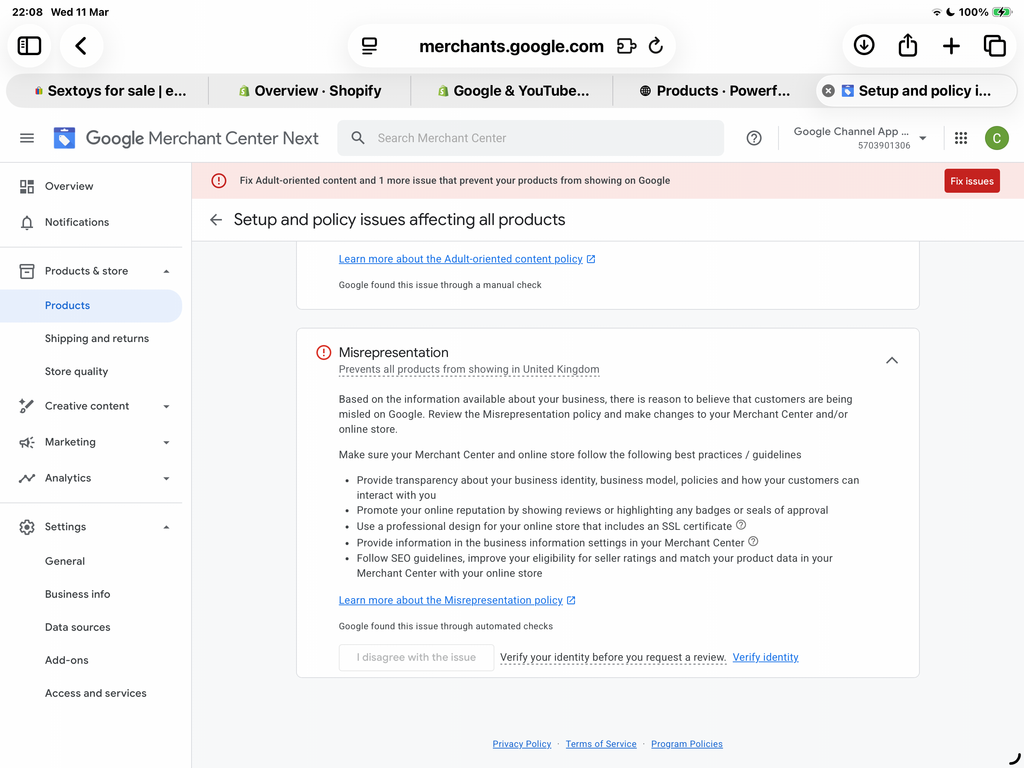
Task: Click Prevents all products from showing text
Action: click(469, 370)
